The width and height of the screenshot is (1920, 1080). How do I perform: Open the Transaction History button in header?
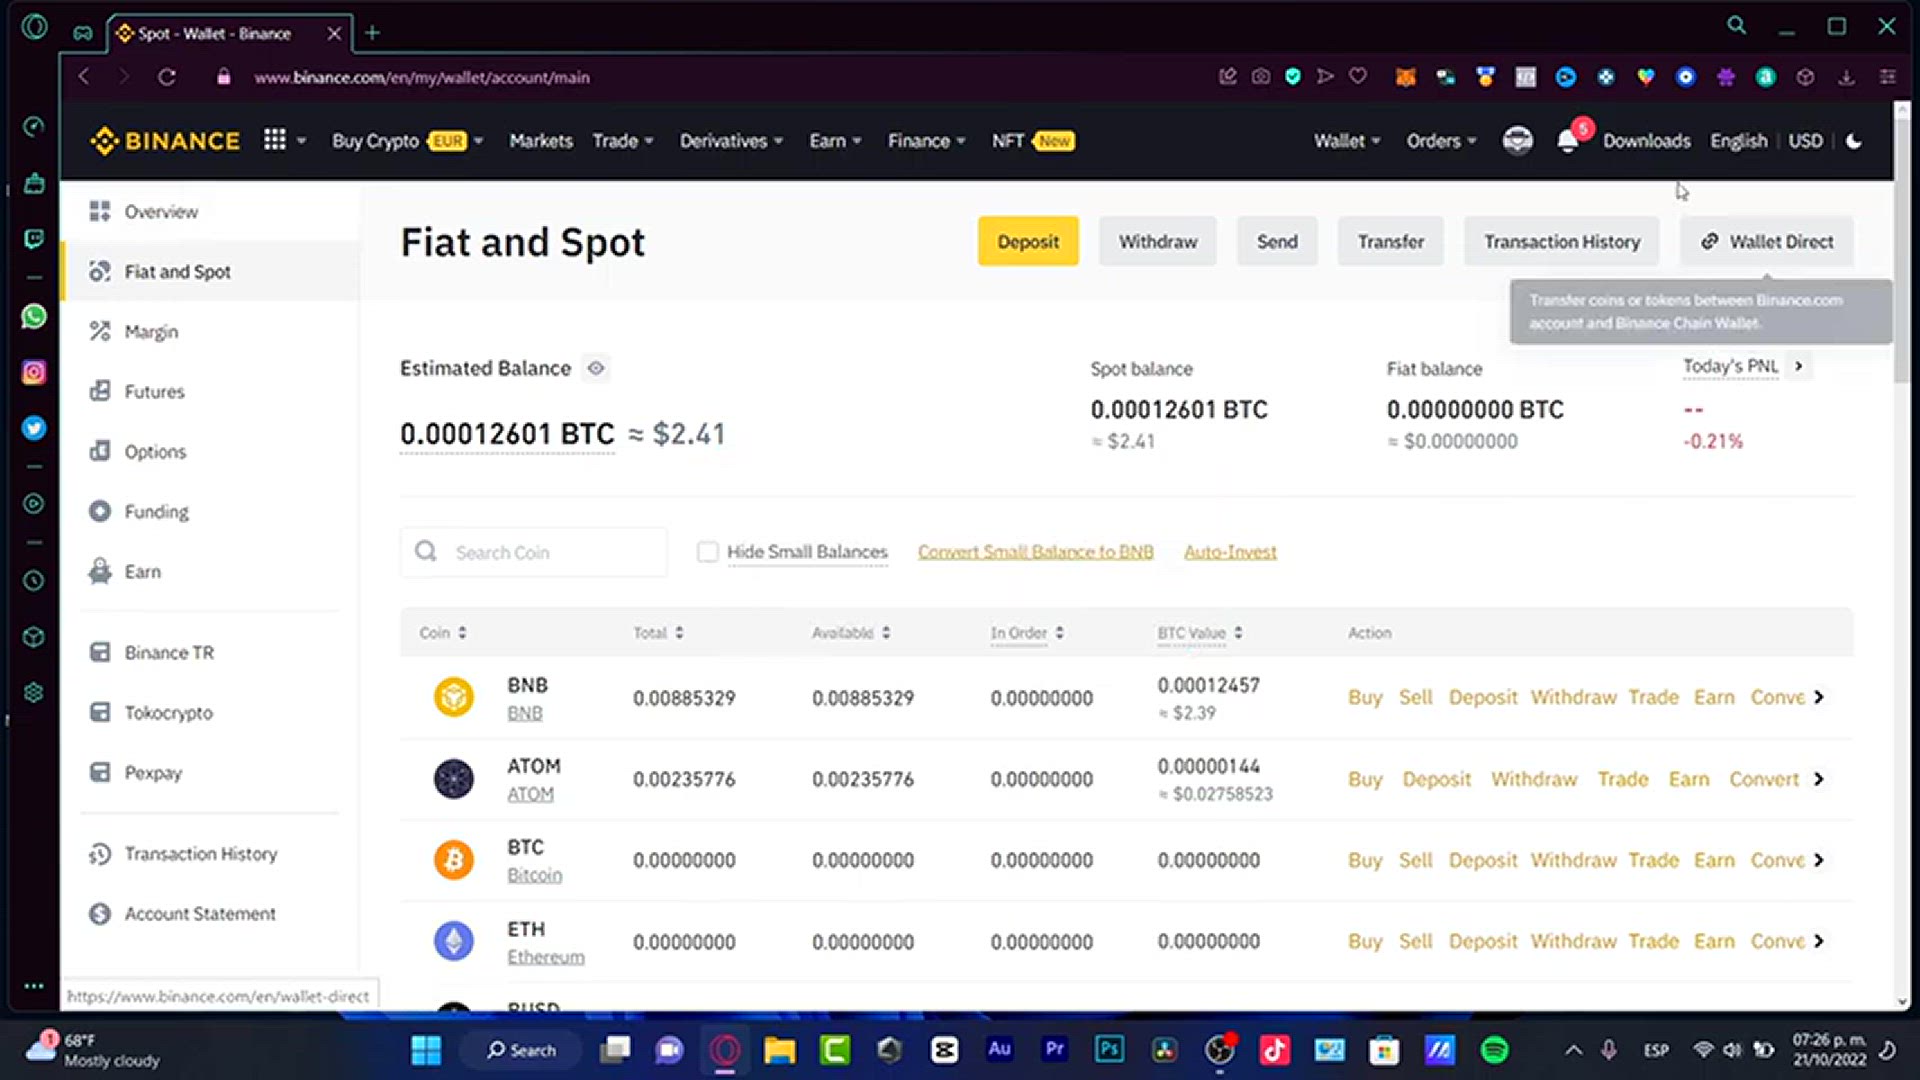point(1562,241)
